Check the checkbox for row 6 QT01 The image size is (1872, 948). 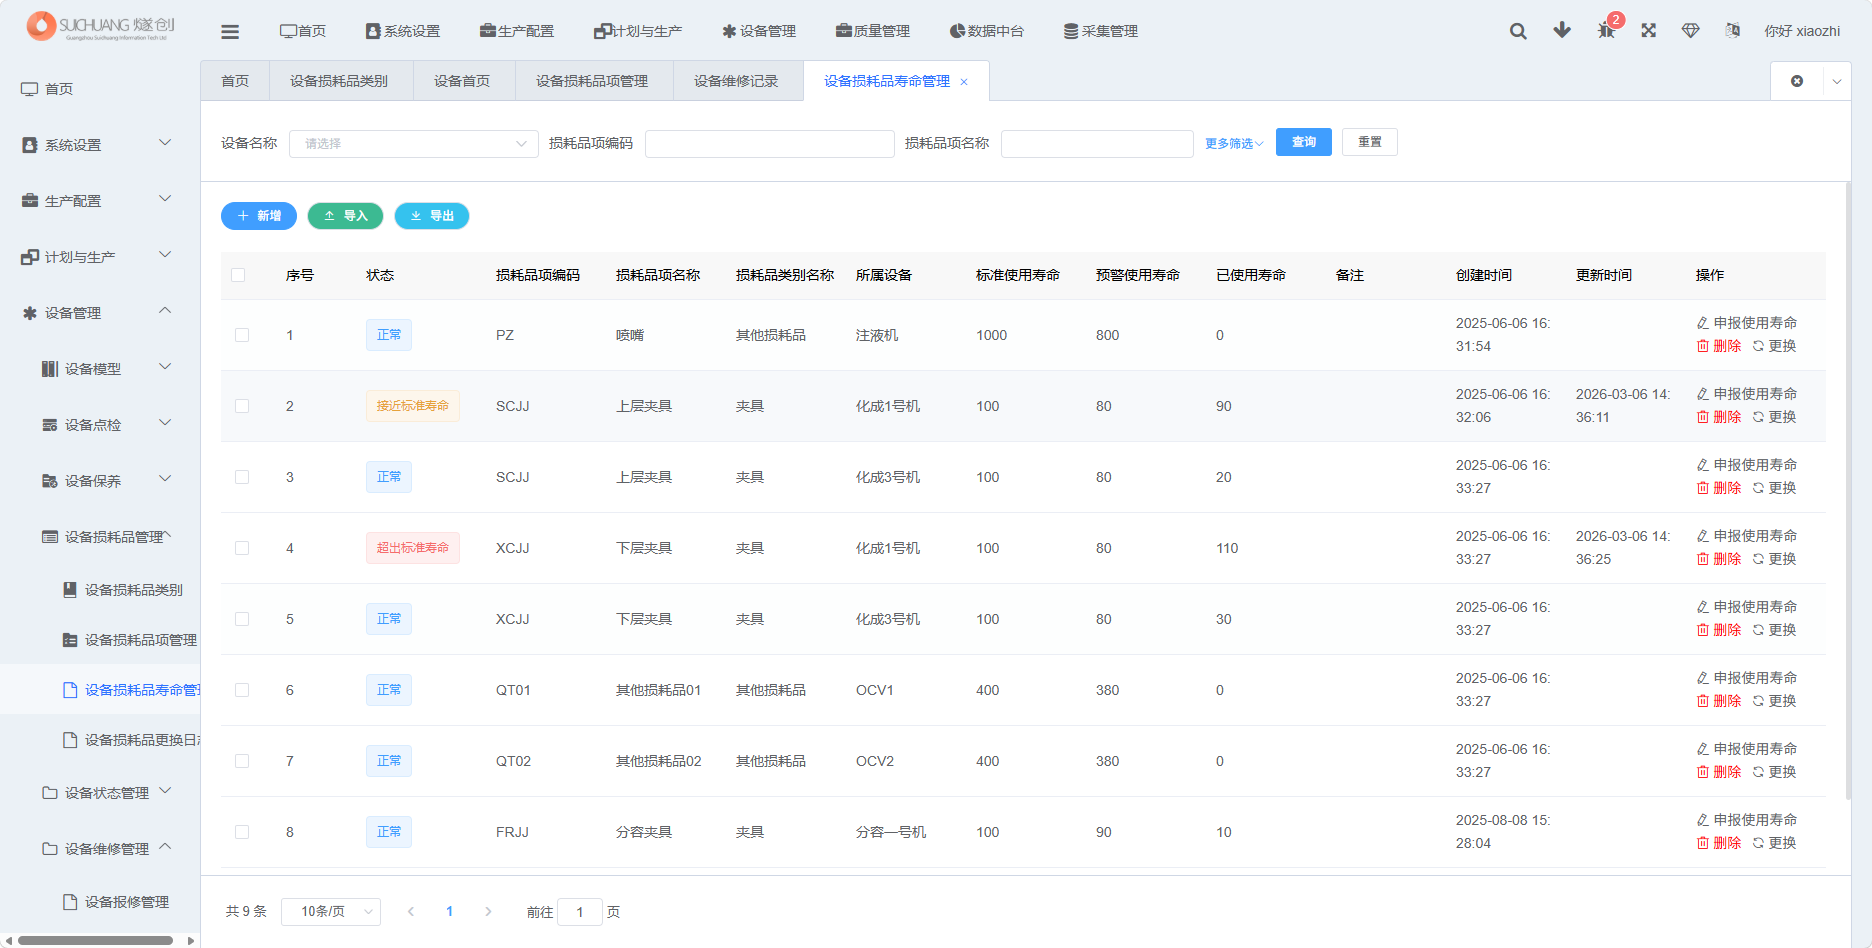(x=242, y=690)
